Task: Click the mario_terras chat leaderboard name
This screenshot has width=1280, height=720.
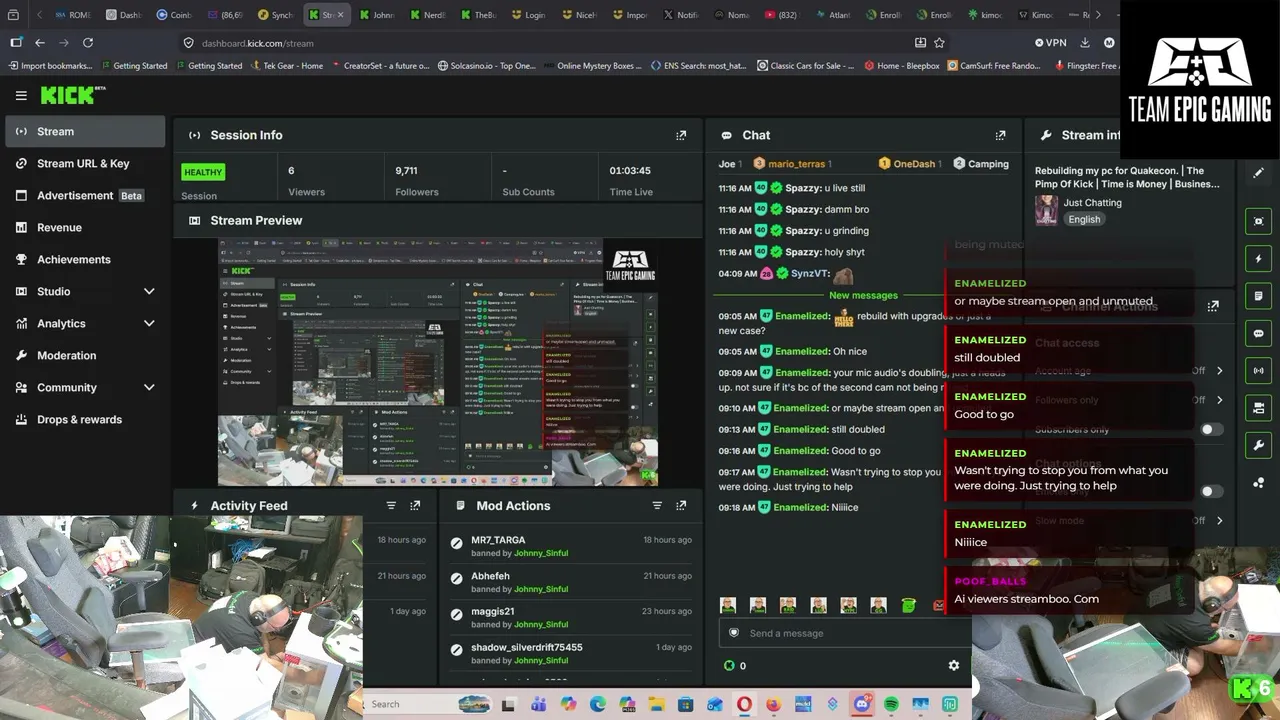Action: click(796, 163)
